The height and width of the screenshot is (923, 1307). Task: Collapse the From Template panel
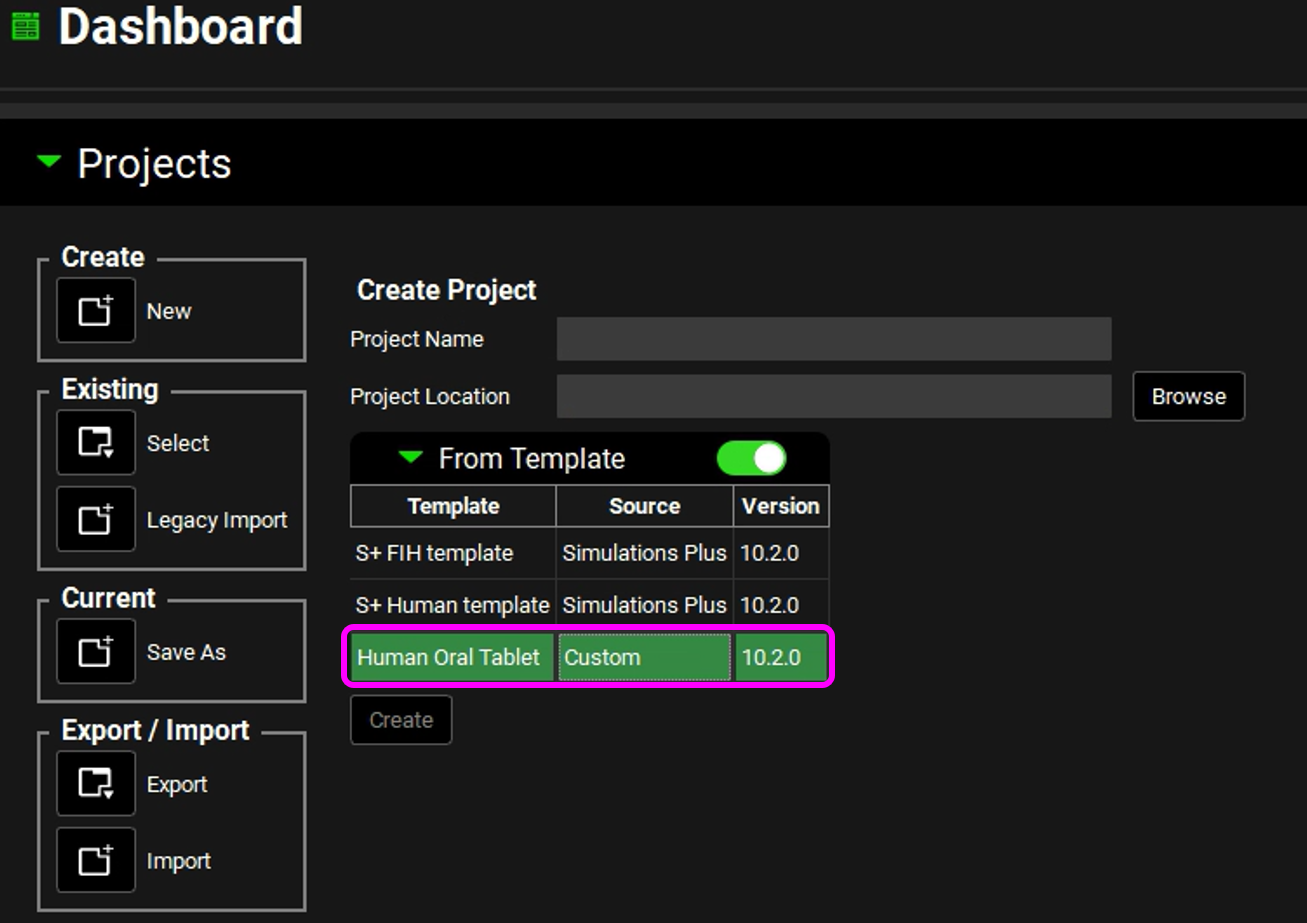pyautogui.click(x=410, y=458)
